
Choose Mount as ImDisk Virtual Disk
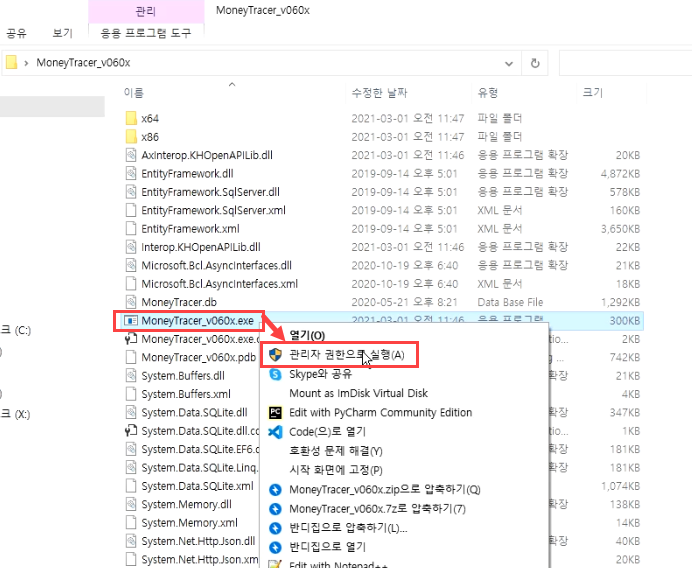[x=358, y=393]
